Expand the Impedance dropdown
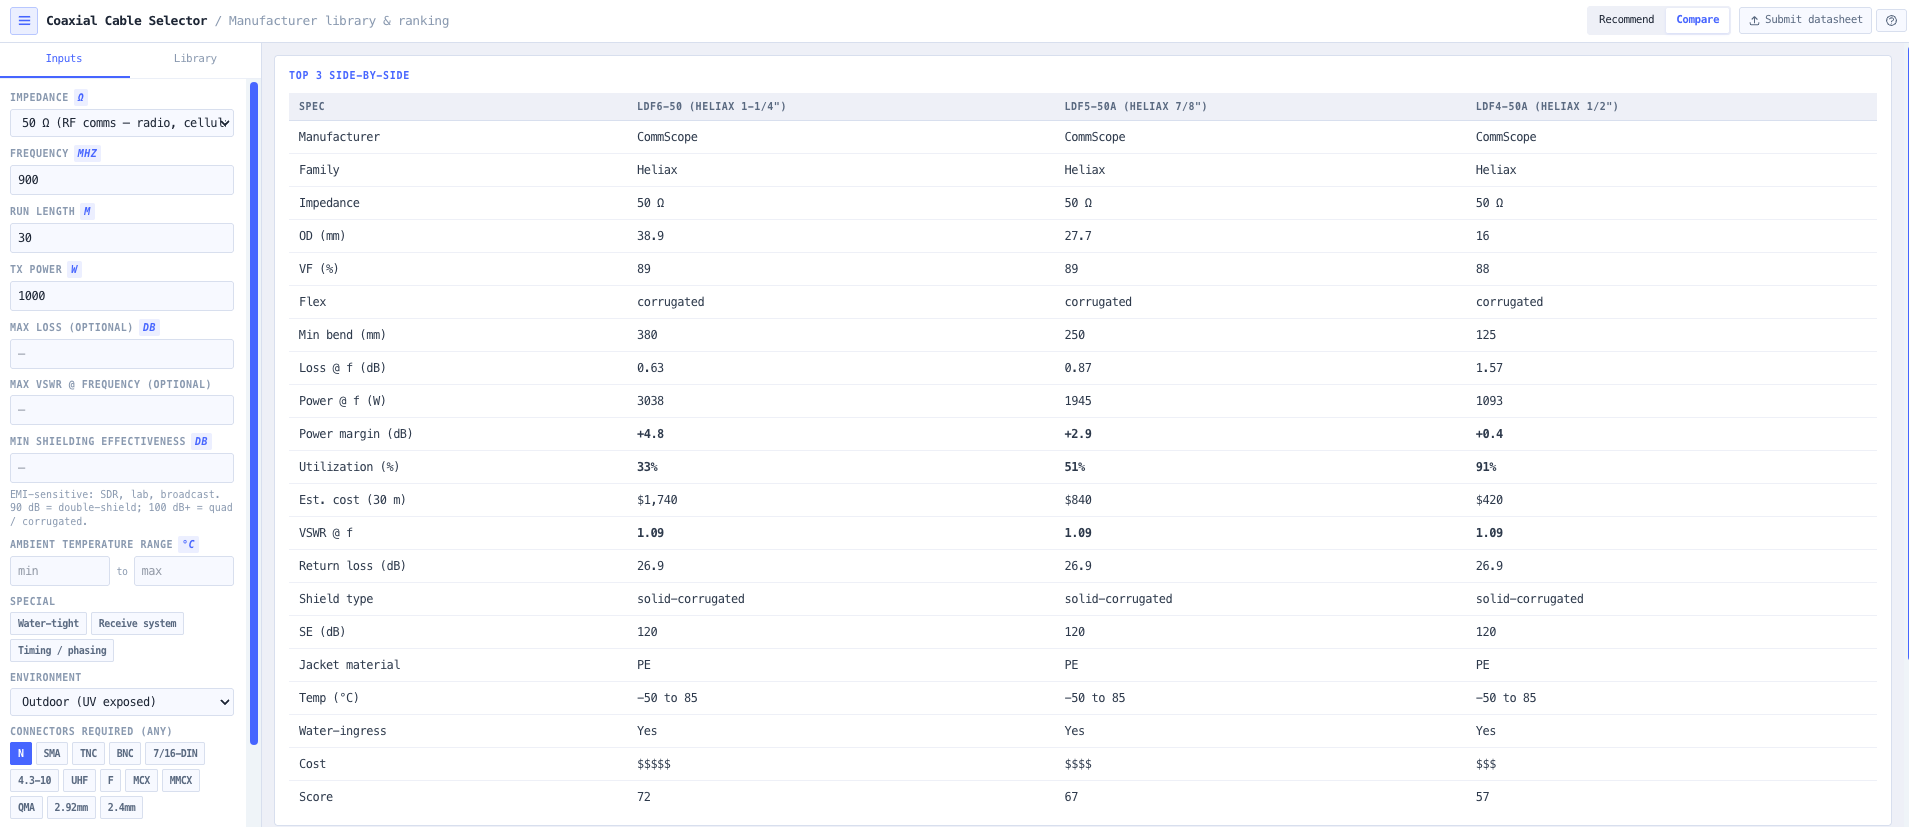This screenshot has width=1909, height=827. [122, 123]
